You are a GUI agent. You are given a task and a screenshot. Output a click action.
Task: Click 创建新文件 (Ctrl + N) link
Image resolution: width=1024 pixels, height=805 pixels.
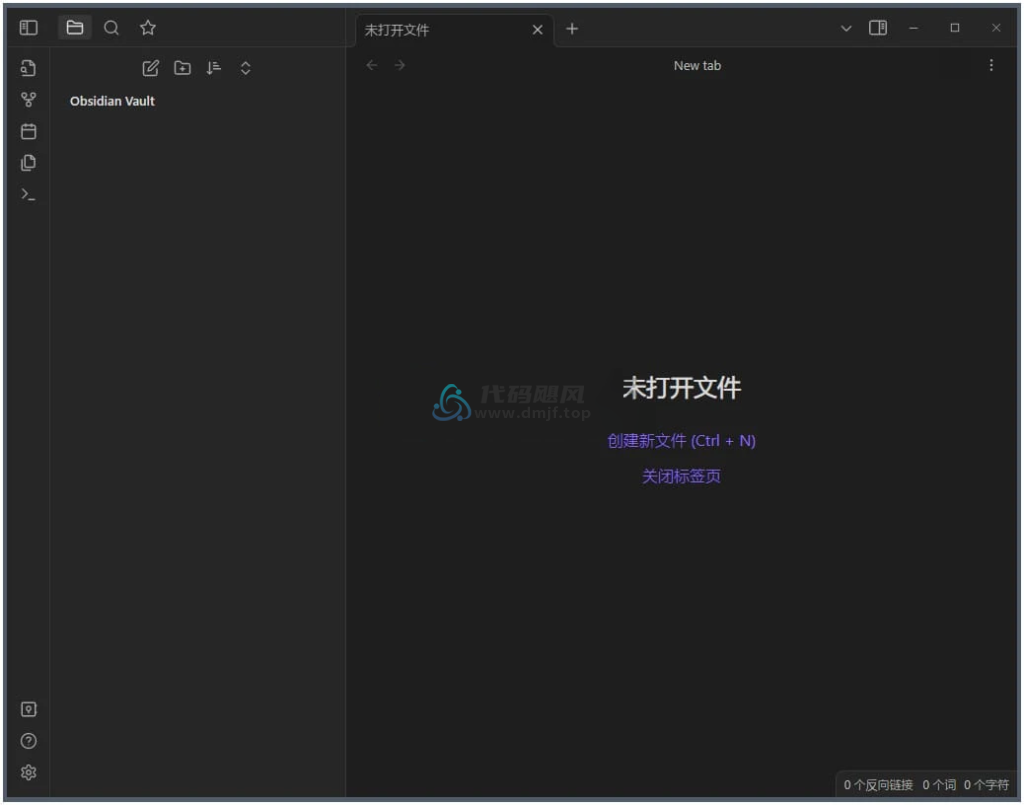(x=681, y=441)
